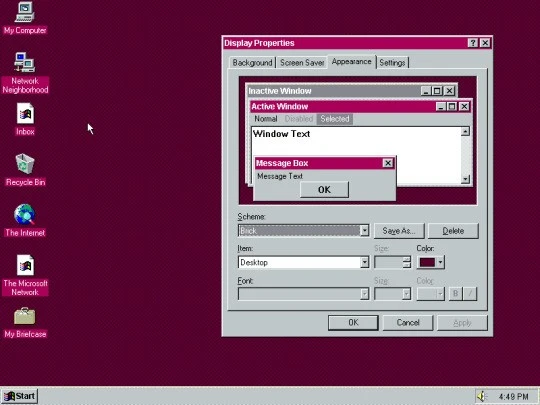This screenshot has width=540, height=405.
Task: Confirm with the dialog's bottom OK button
Action: [353, 323]
